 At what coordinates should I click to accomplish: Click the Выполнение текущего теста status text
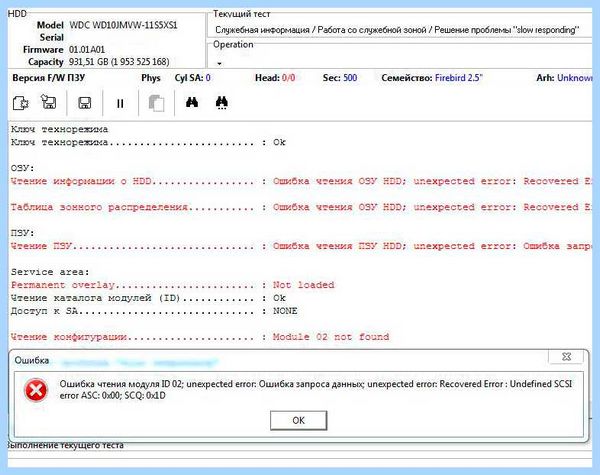pos(65,446)
